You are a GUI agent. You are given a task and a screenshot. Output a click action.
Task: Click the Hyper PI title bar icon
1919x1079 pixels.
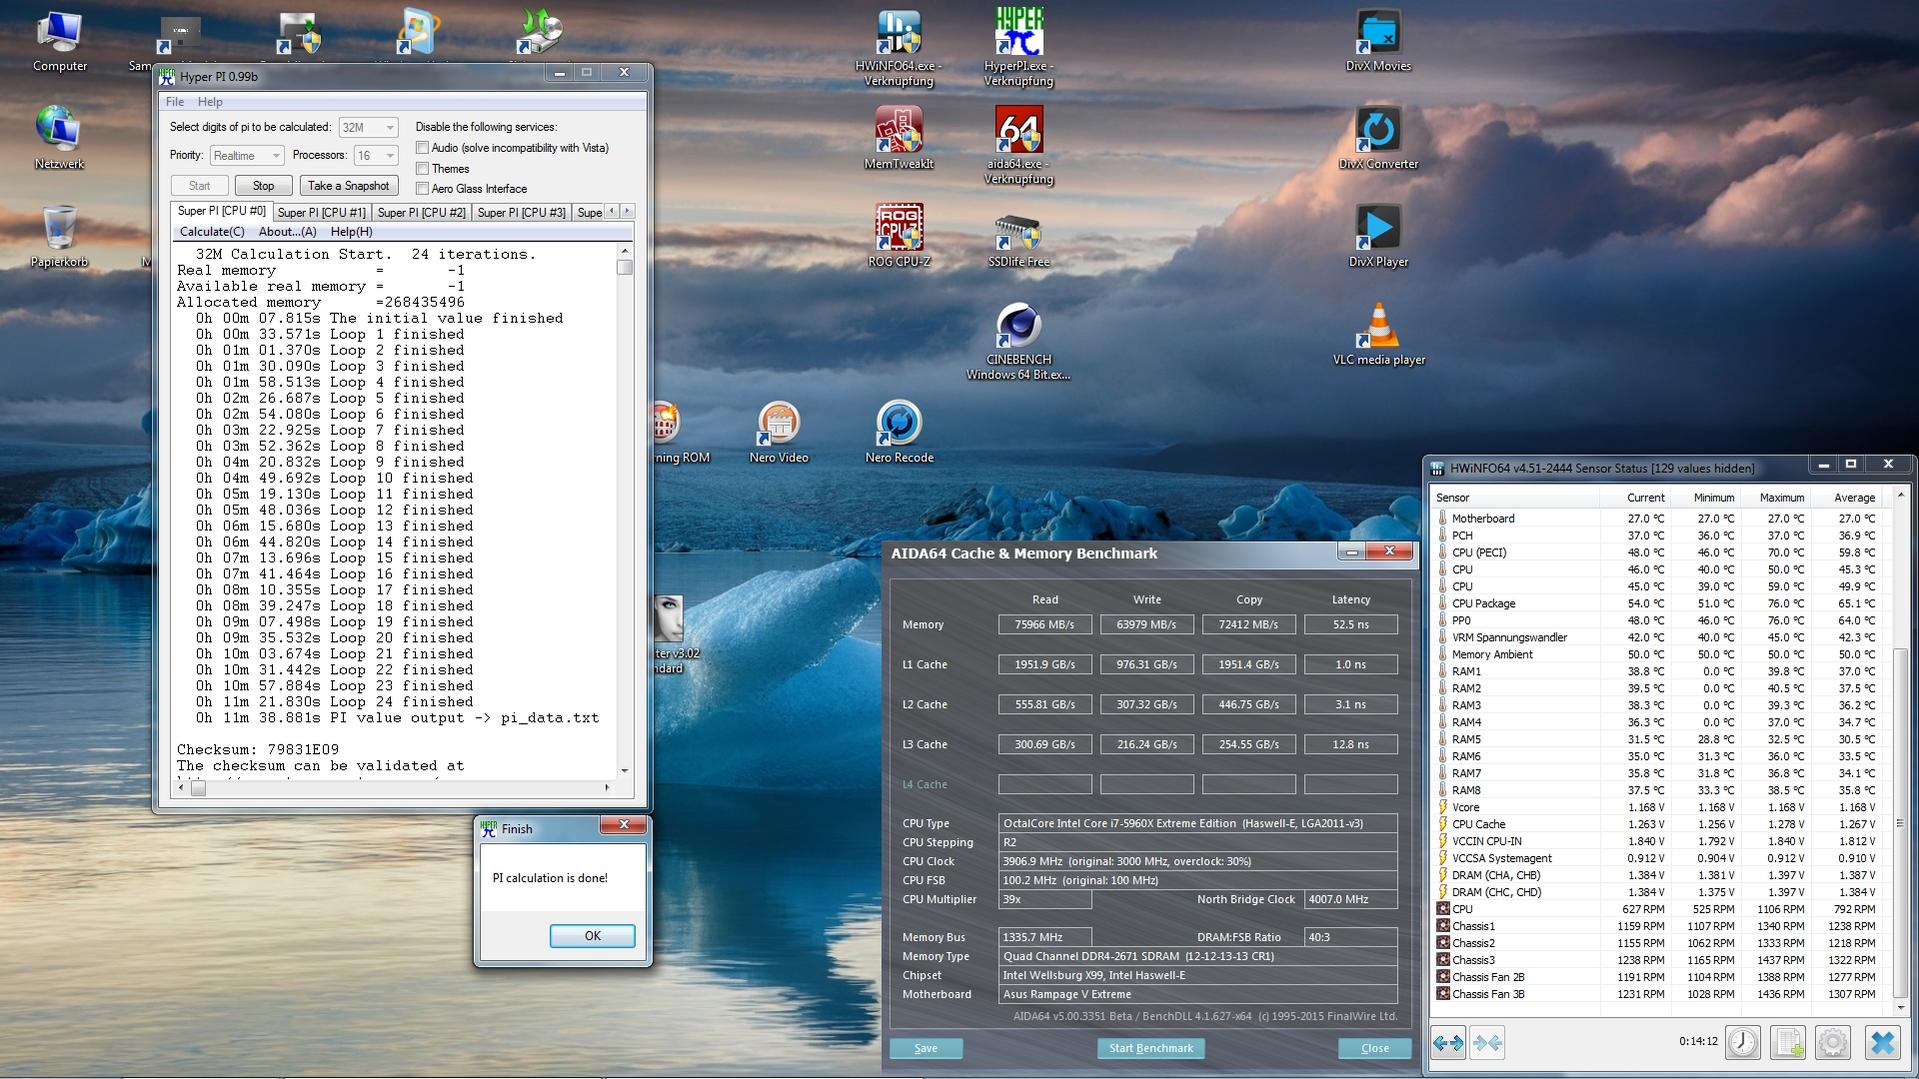click(167, 76)
